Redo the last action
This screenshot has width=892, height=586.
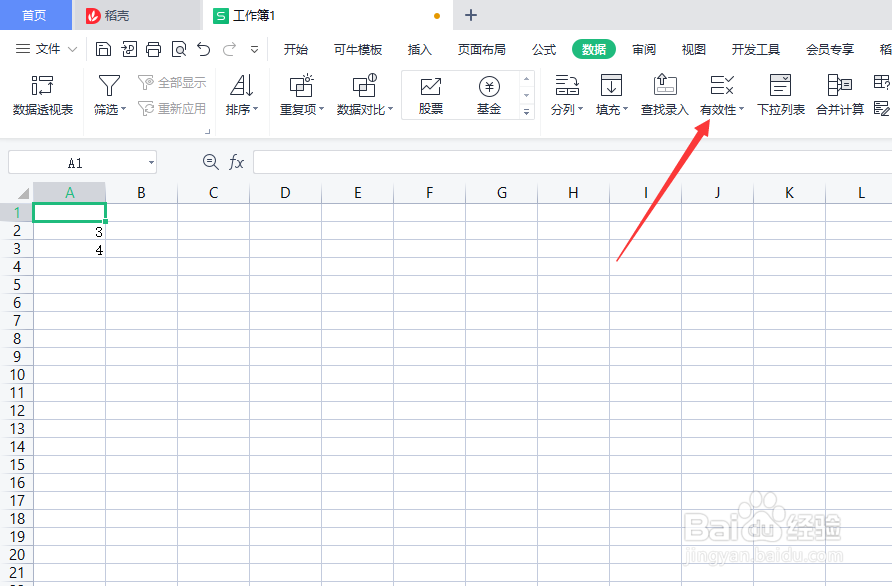[229, 49]
